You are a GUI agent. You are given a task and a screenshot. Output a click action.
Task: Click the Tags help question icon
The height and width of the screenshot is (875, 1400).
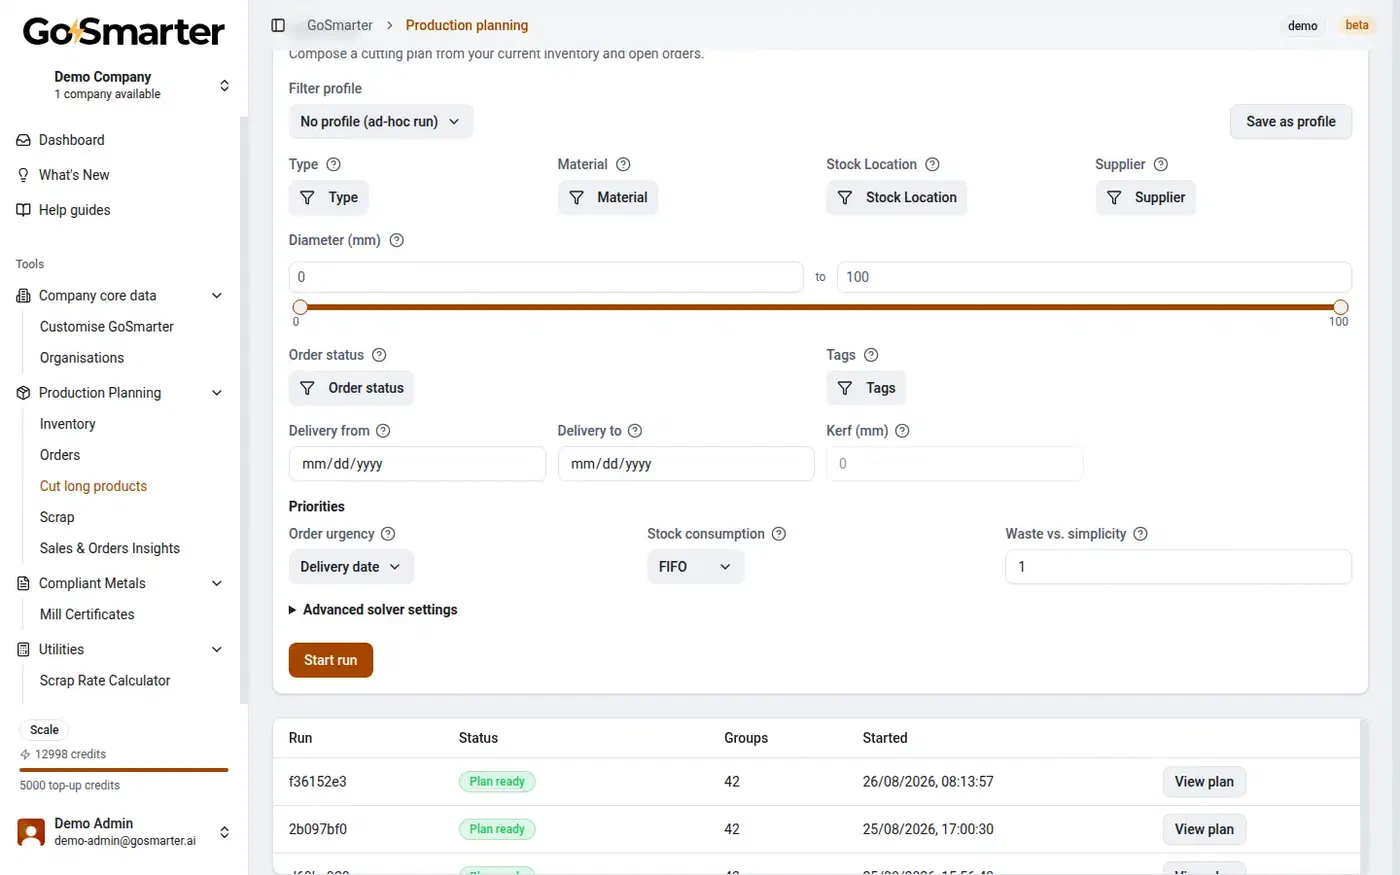click(871, 355)
